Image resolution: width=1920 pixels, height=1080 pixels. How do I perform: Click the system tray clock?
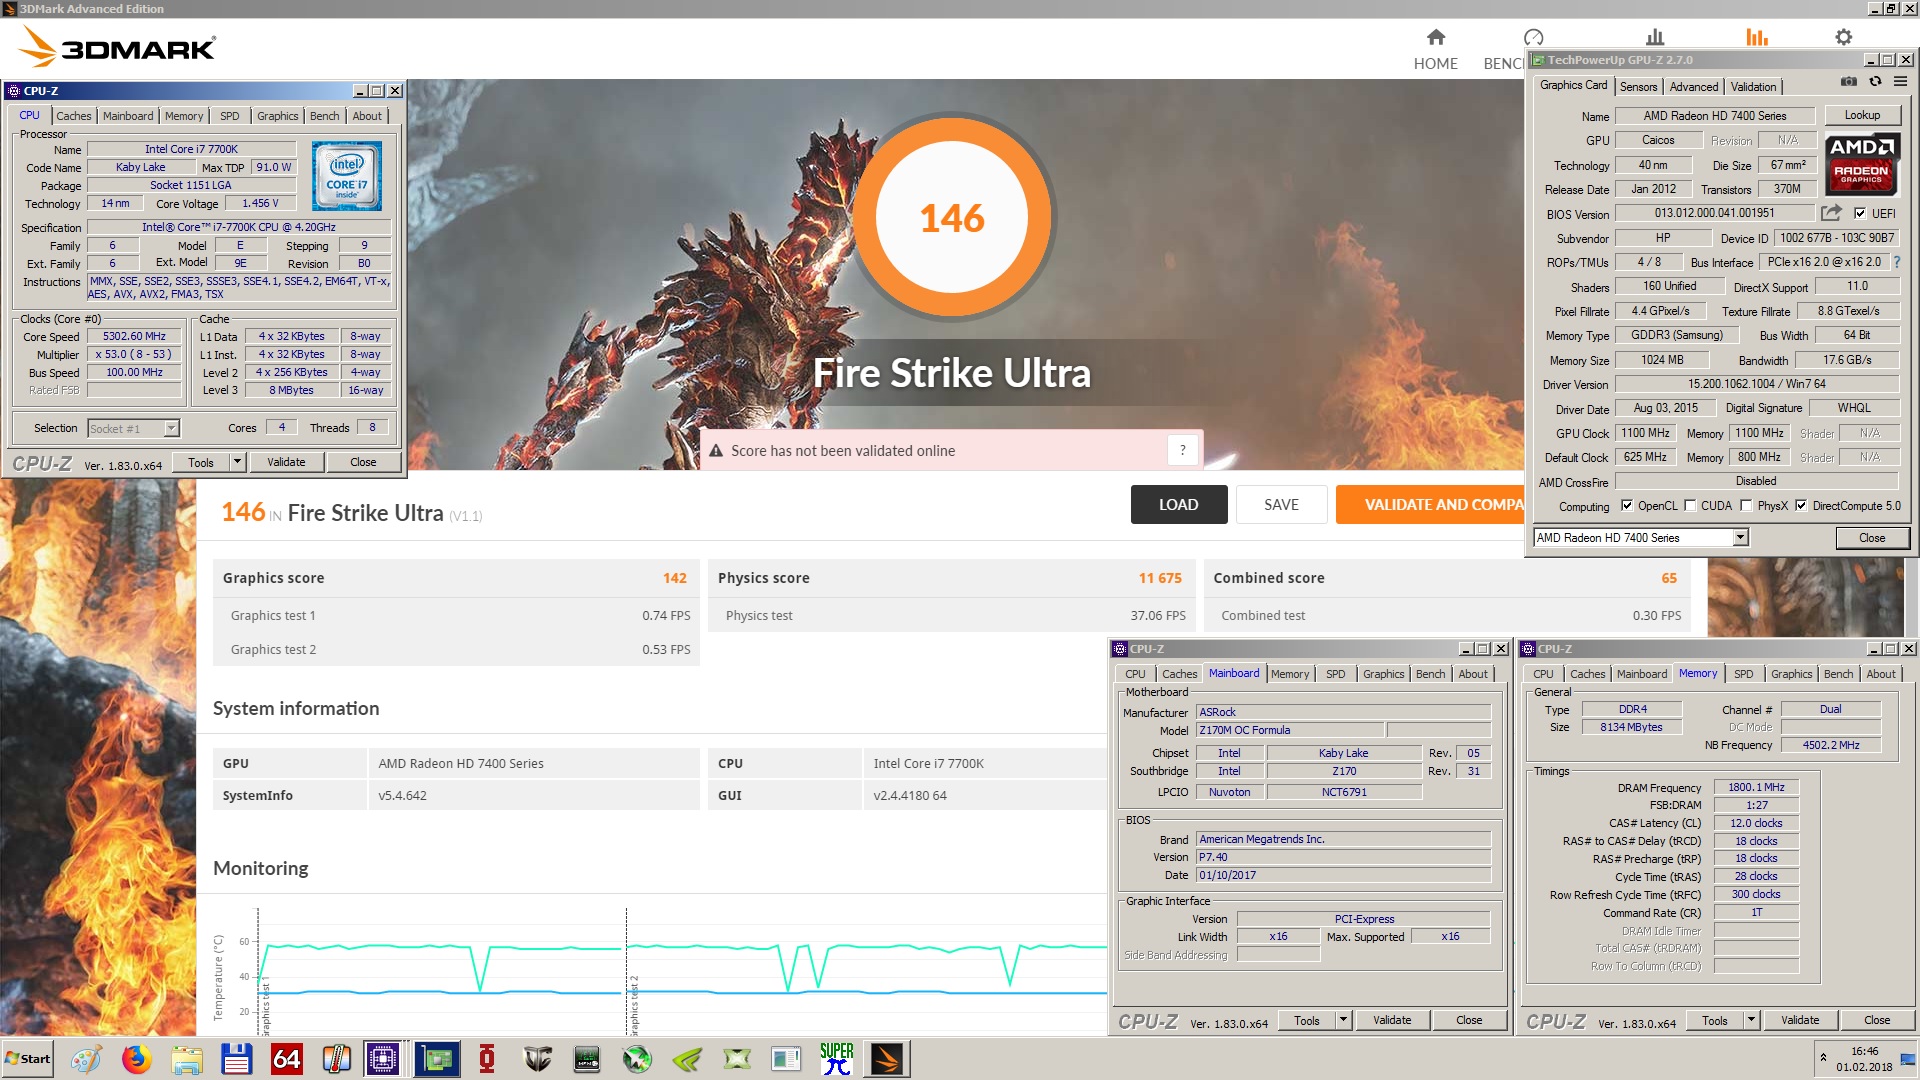pos(1864,1059)
